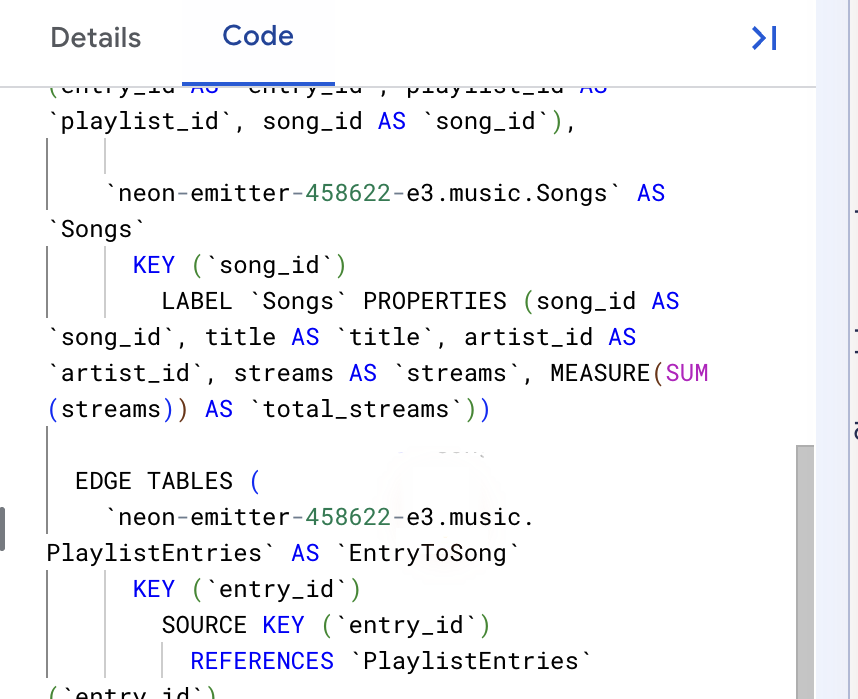This screenshot has height=699, width=858.
Task: Click the `total_streams` identifier
Action: (356, 409)
